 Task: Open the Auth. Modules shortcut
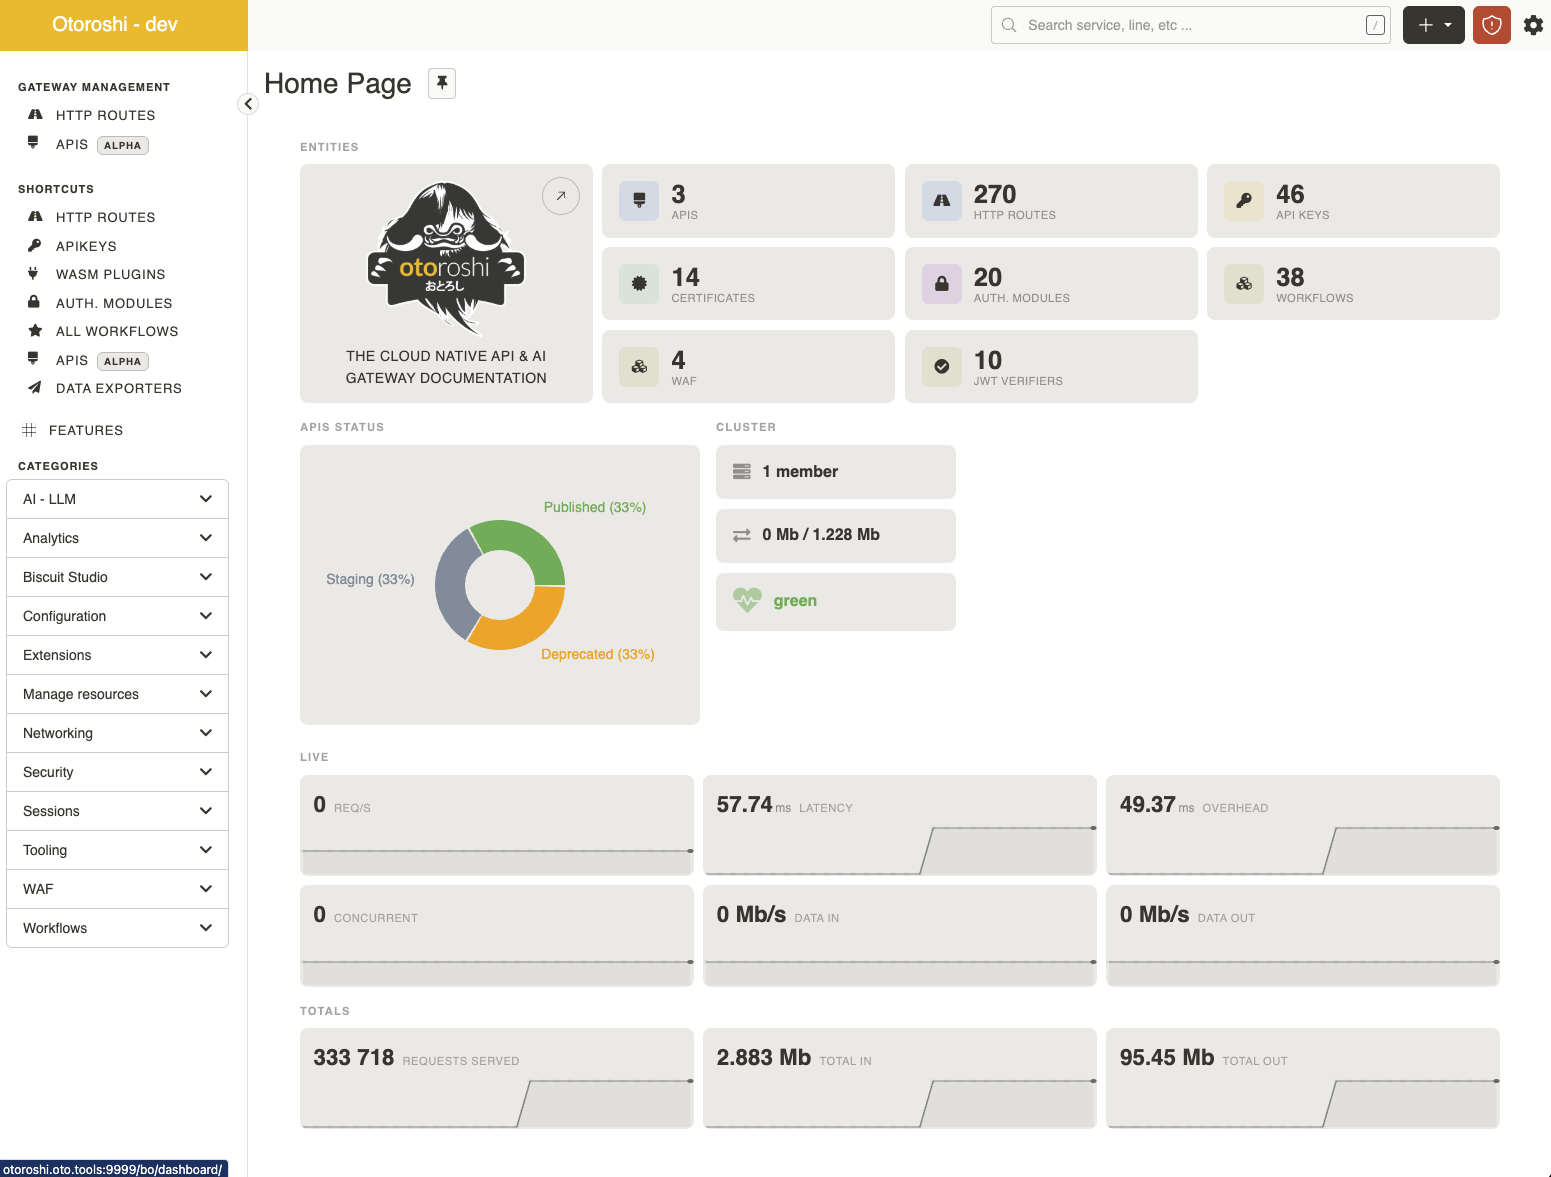[114, 303]
